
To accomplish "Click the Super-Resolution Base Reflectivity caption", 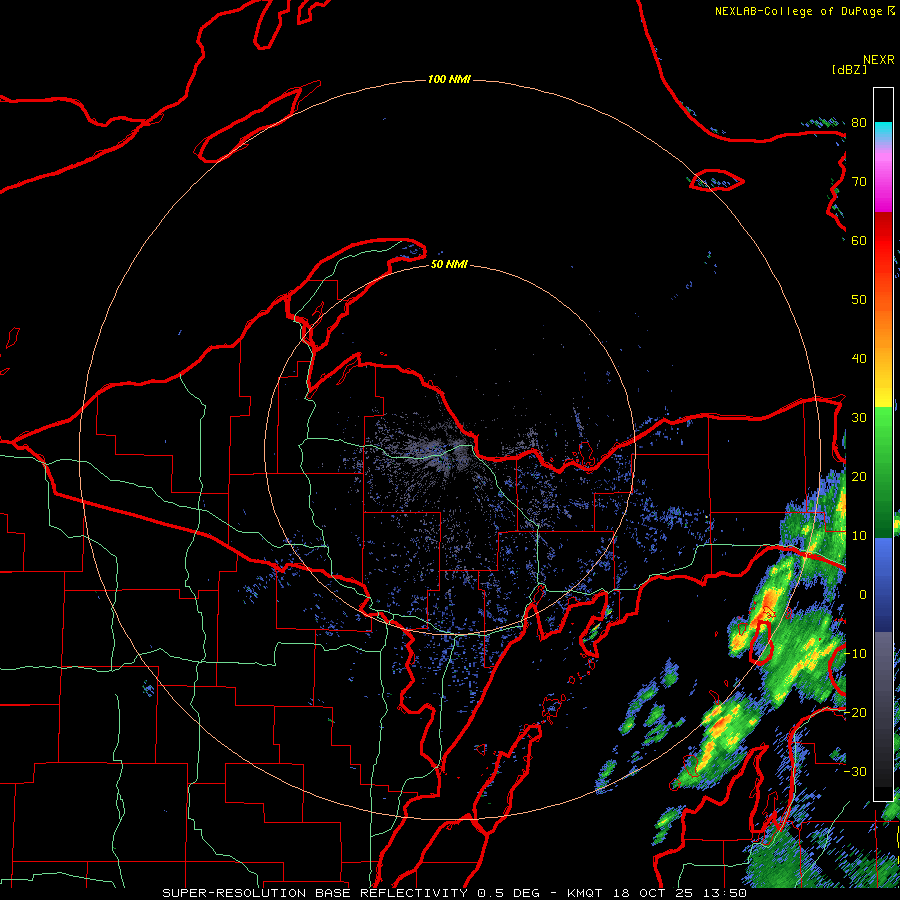I will click(454, 893).
